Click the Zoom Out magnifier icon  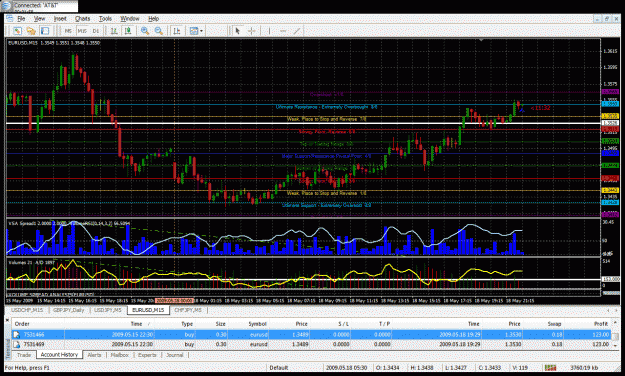coord(159,31)
